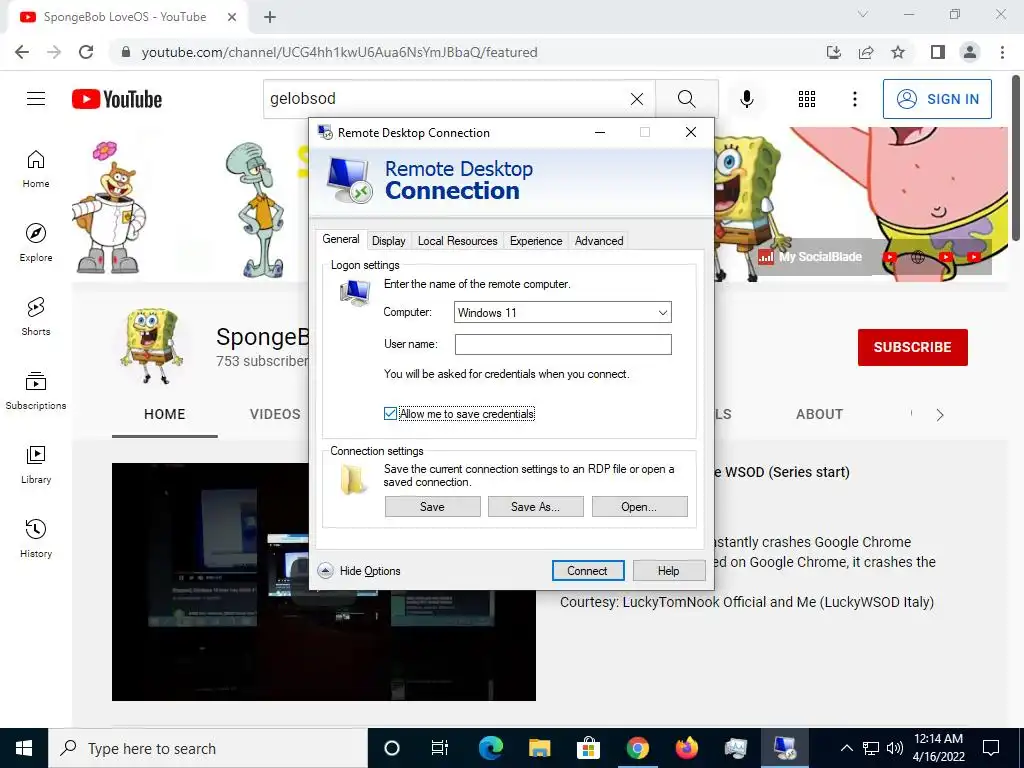Select the channel HOME tab

(165, 414)
